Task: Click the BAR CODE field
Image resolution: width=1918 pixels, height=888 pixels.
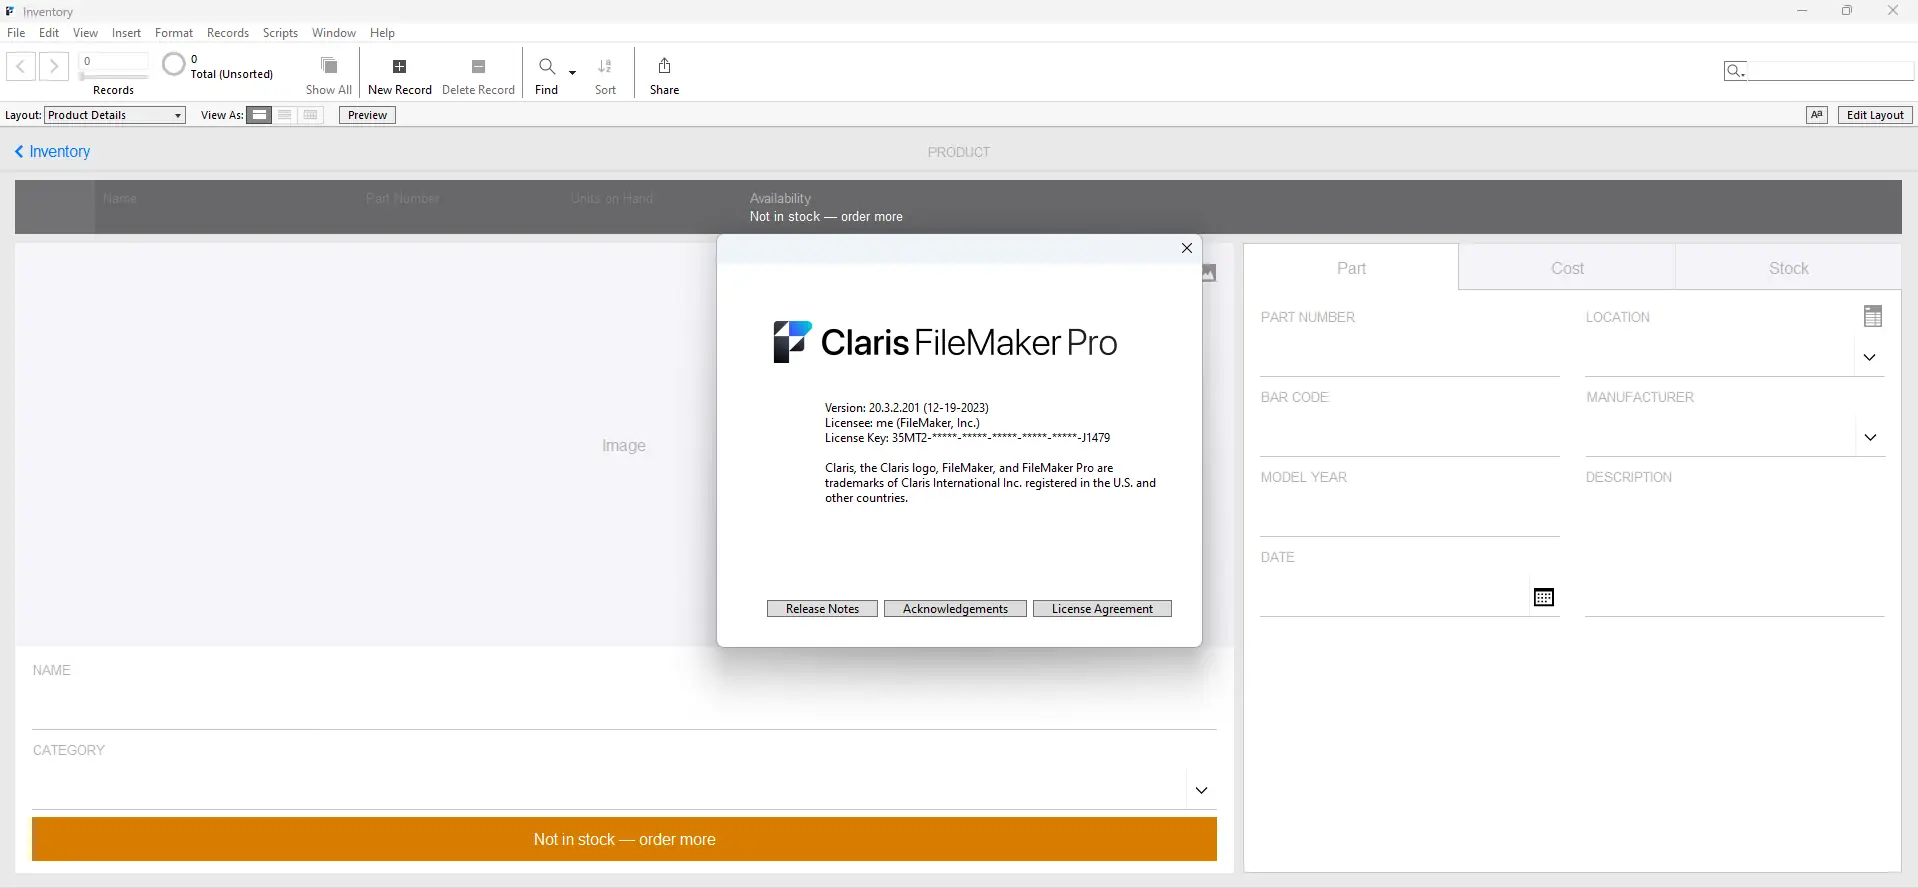Action: point(1410,437)
